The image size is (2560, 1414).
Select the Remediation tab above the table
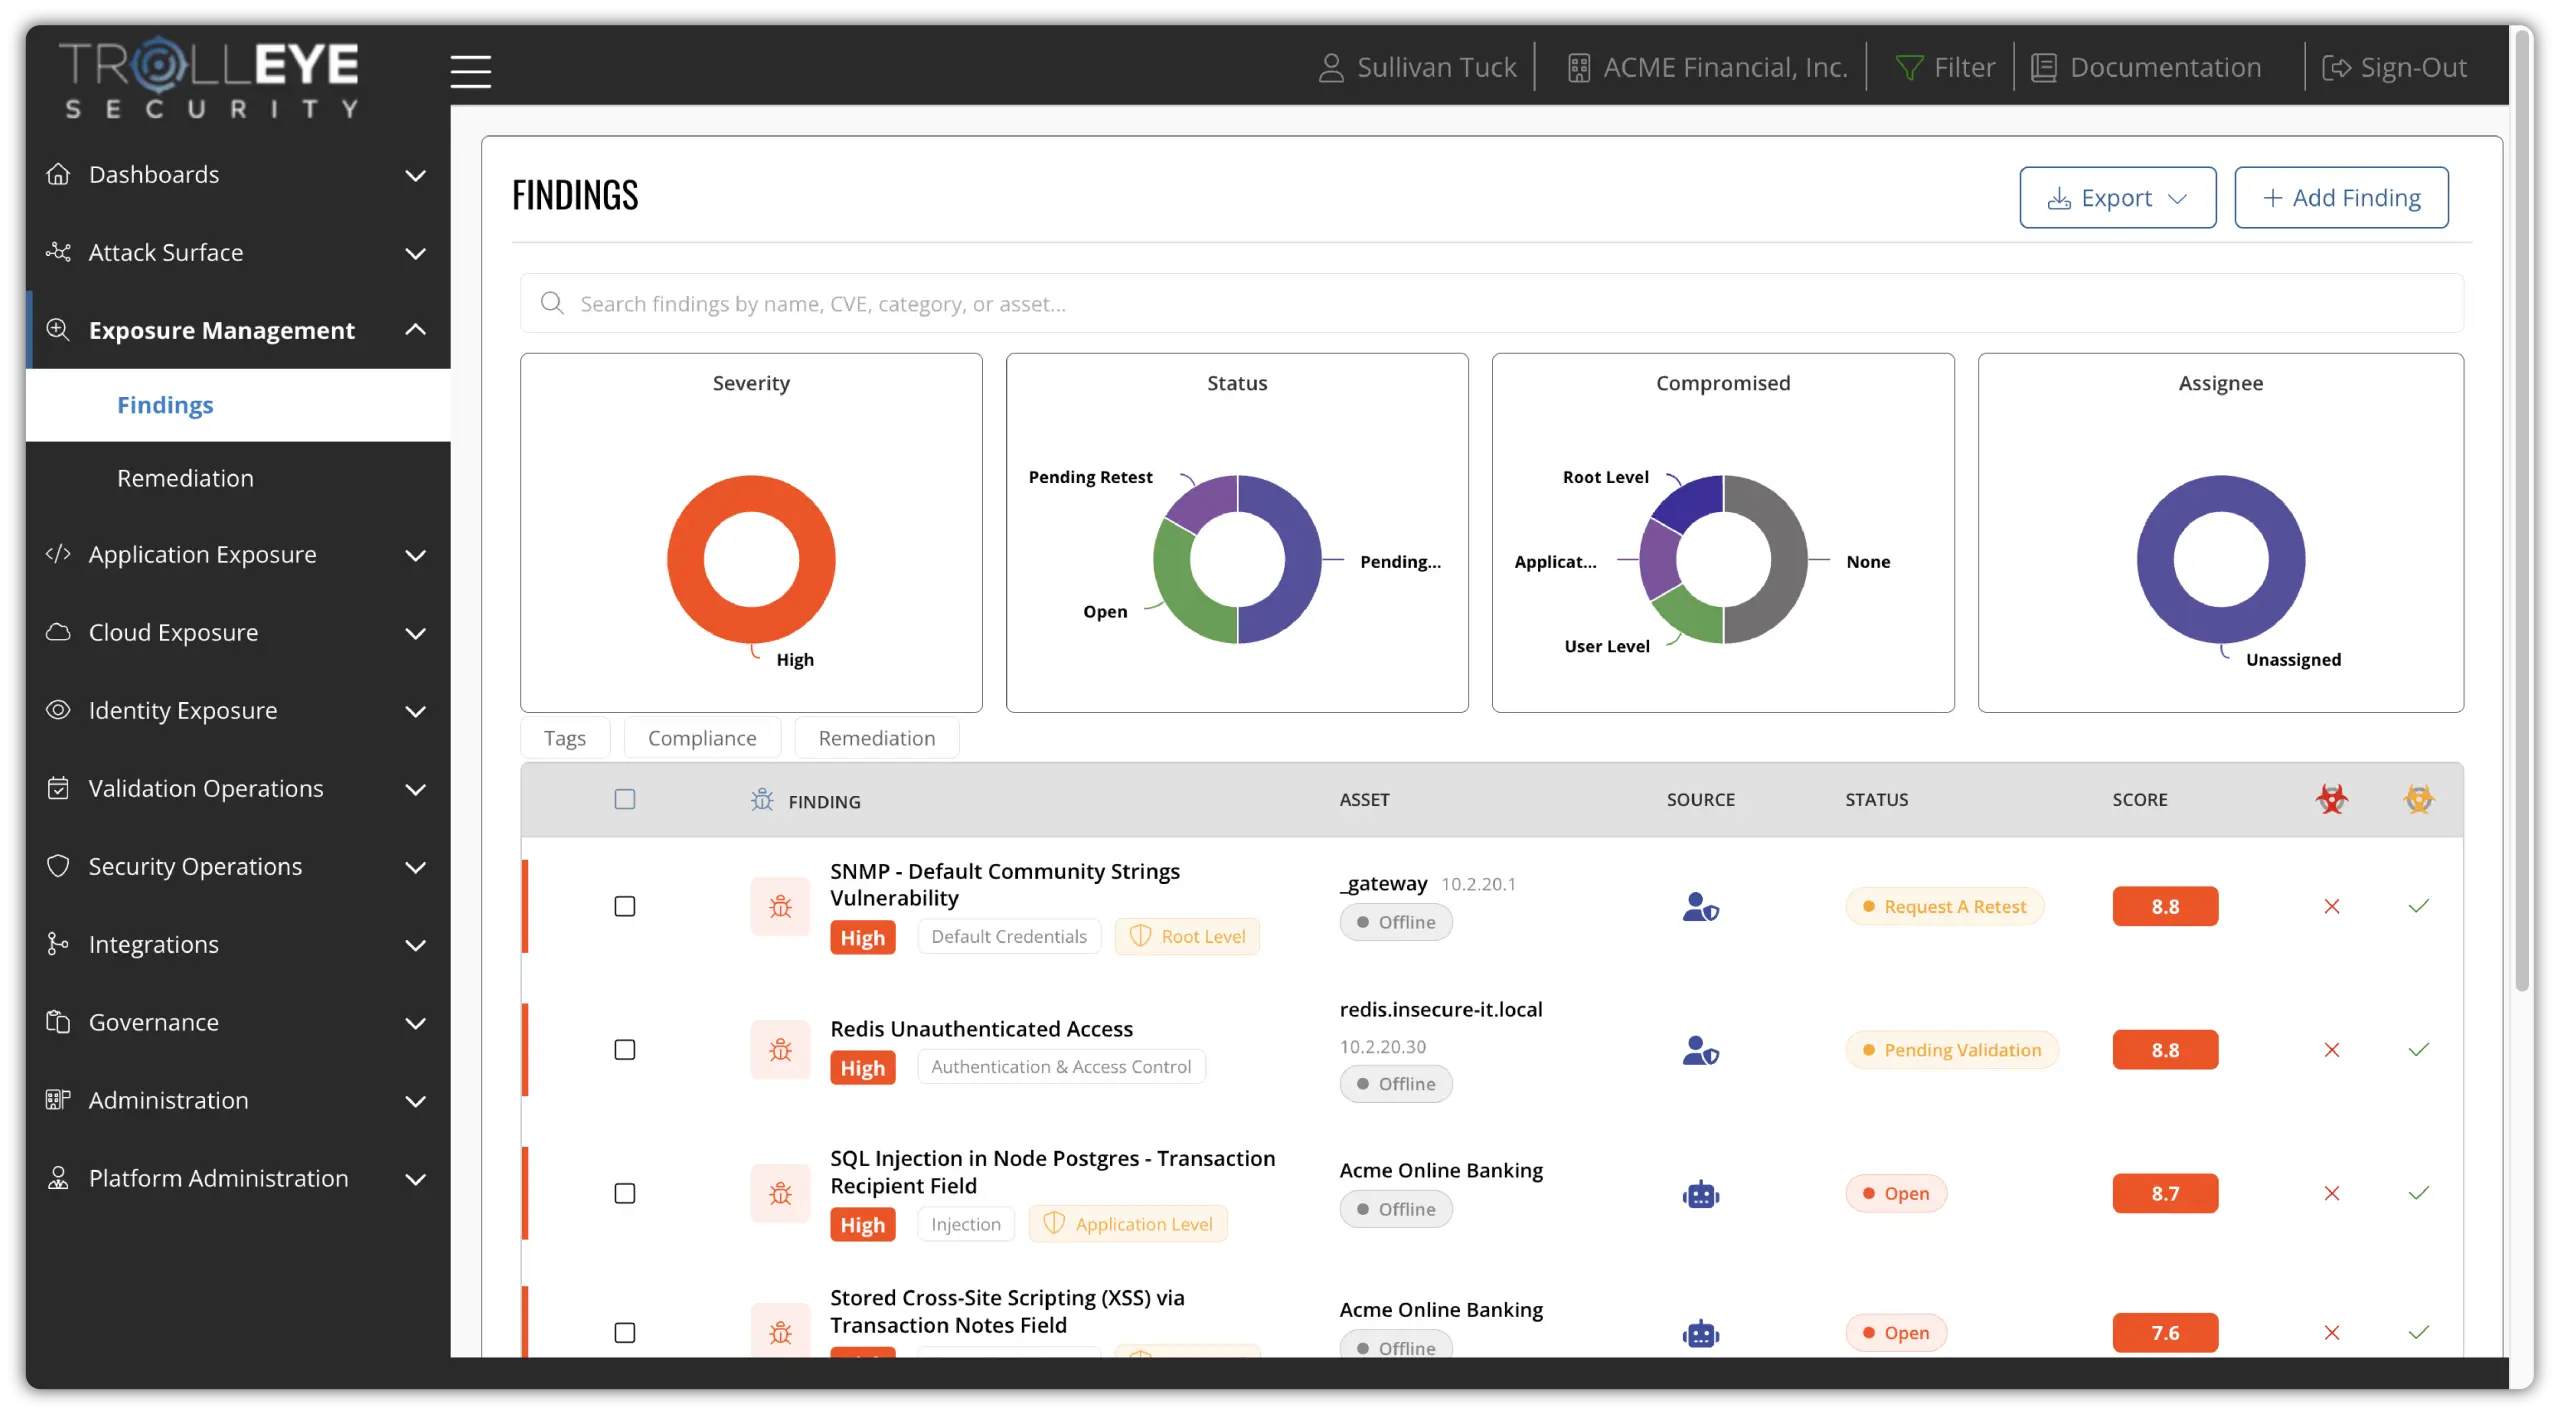876,738
